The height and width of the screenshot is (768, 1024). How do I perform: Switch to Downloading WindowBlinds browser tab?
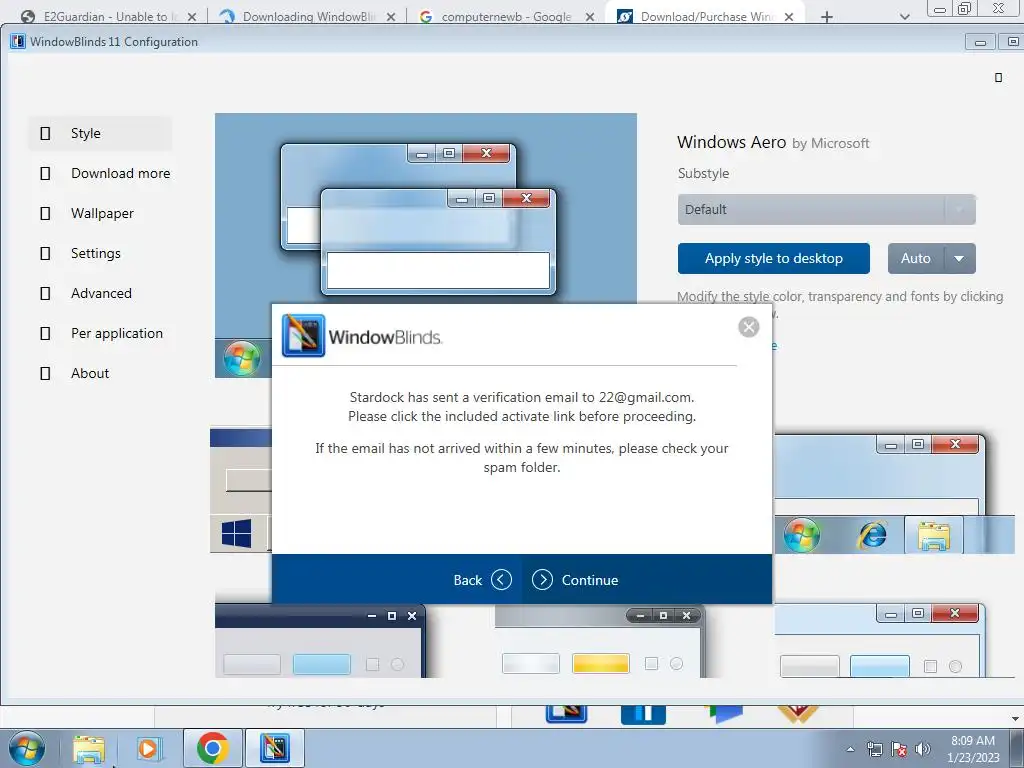(x=307, y=16)
